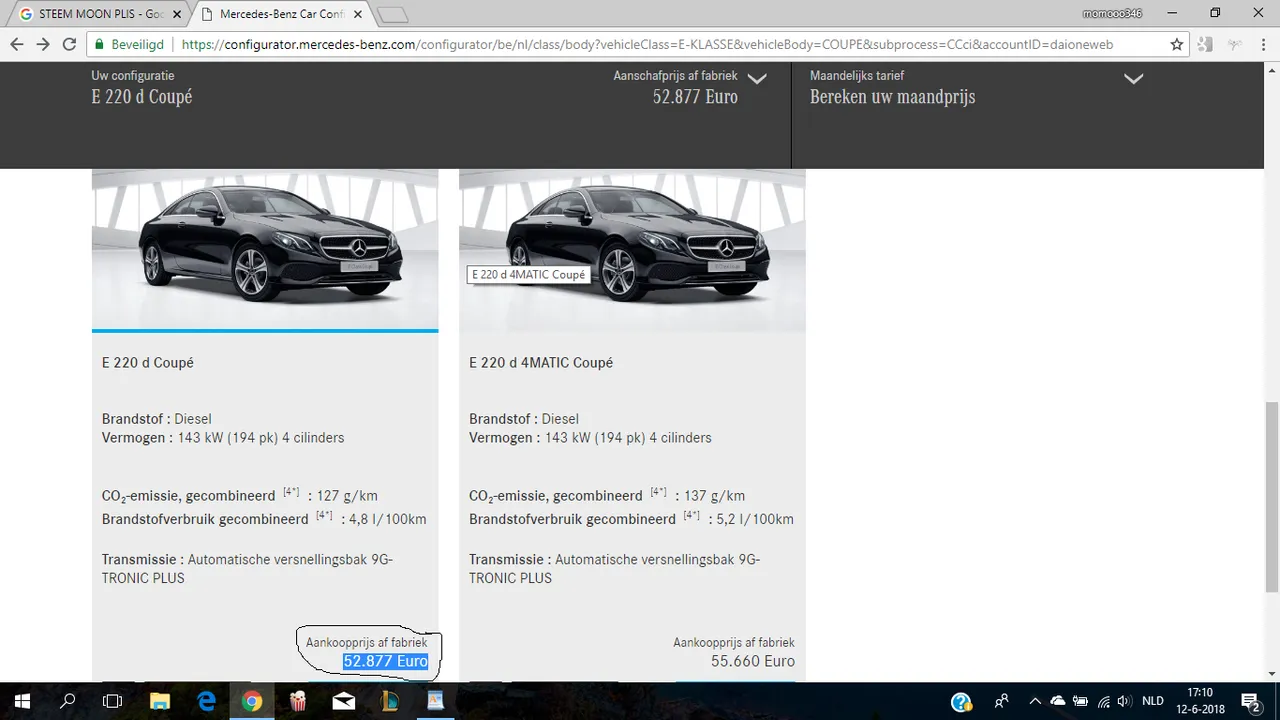Open League of Legends from the taskbar
Screen dimensions: 1280x720
pyautogui.click(x=390, y=701)
